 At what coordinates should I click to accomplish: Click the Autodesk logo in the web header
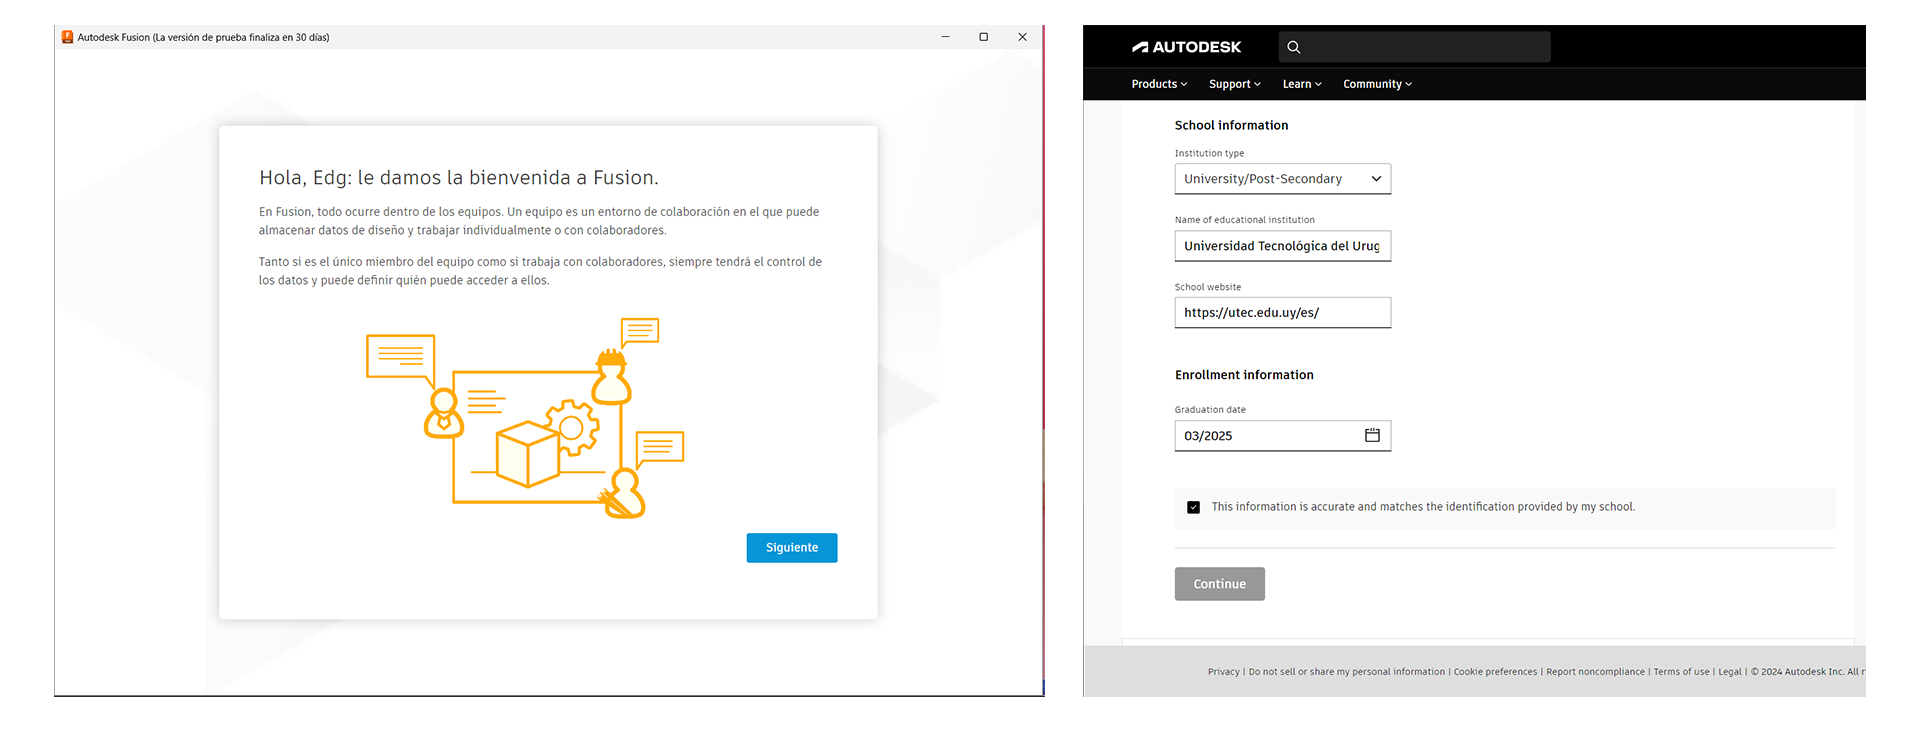[1186, 47]
